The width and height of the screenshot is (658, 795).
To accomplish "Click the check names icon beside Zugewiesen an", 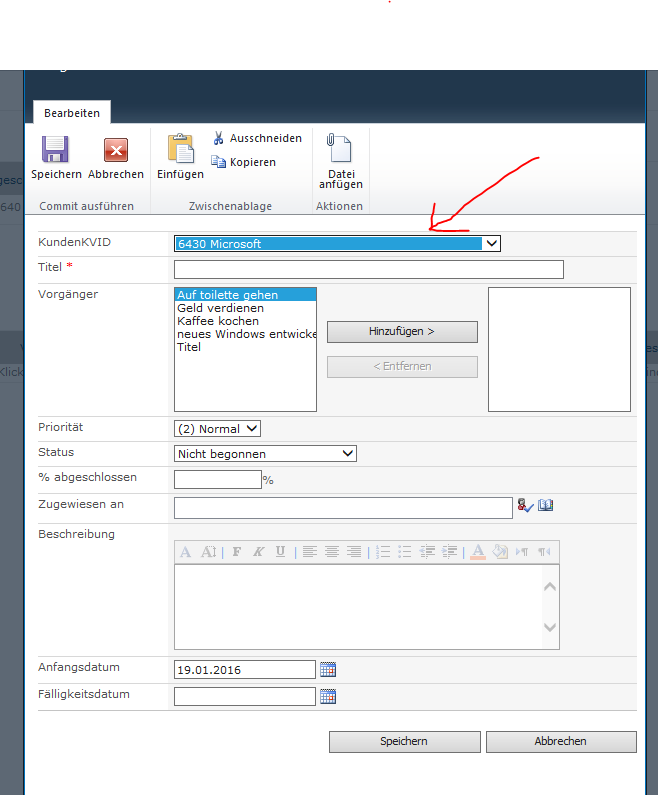I will [x=525, y=505].
